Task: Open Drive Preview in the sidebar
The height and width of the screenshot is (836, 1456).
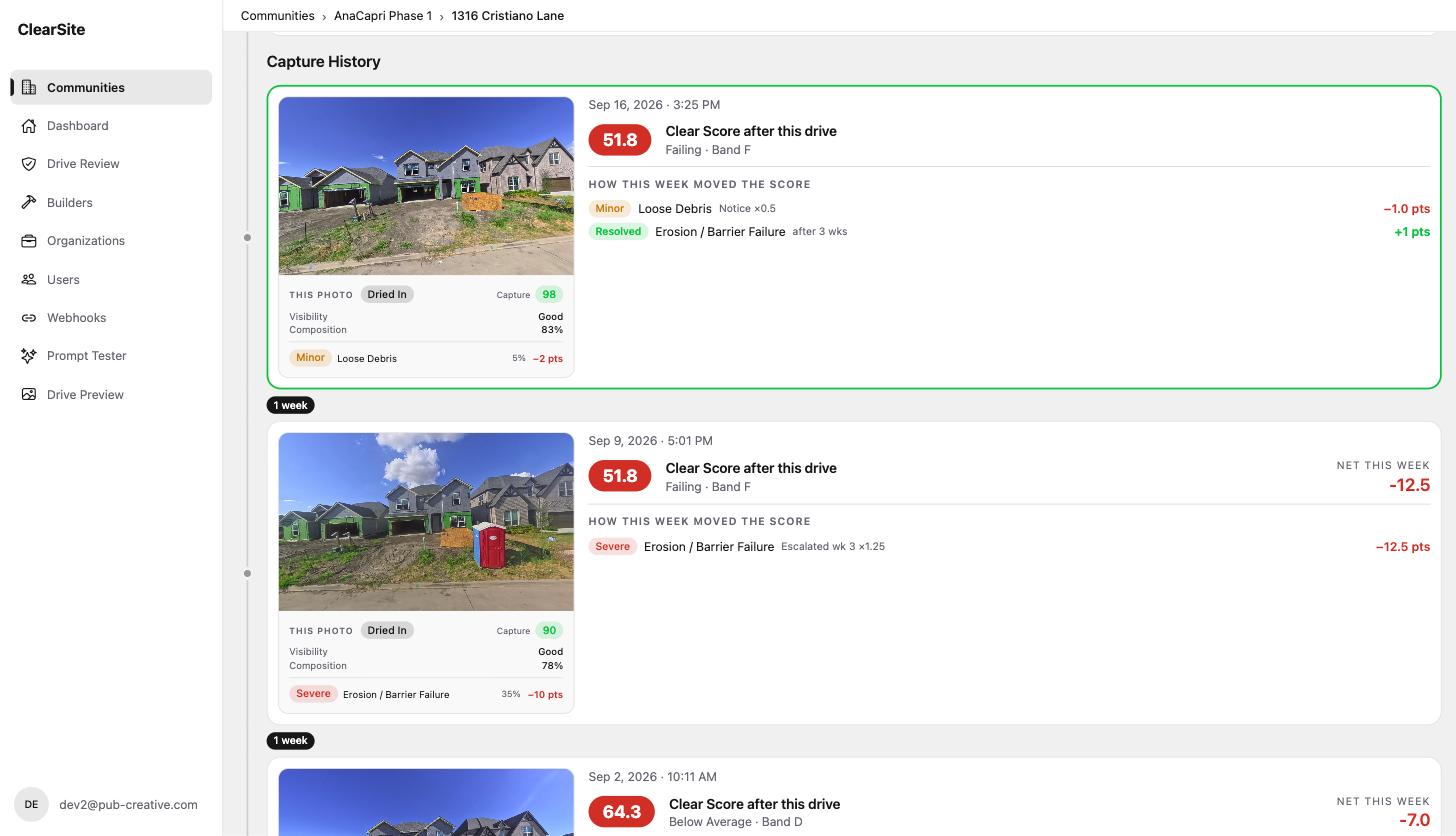Action: (x=111, y=395)
